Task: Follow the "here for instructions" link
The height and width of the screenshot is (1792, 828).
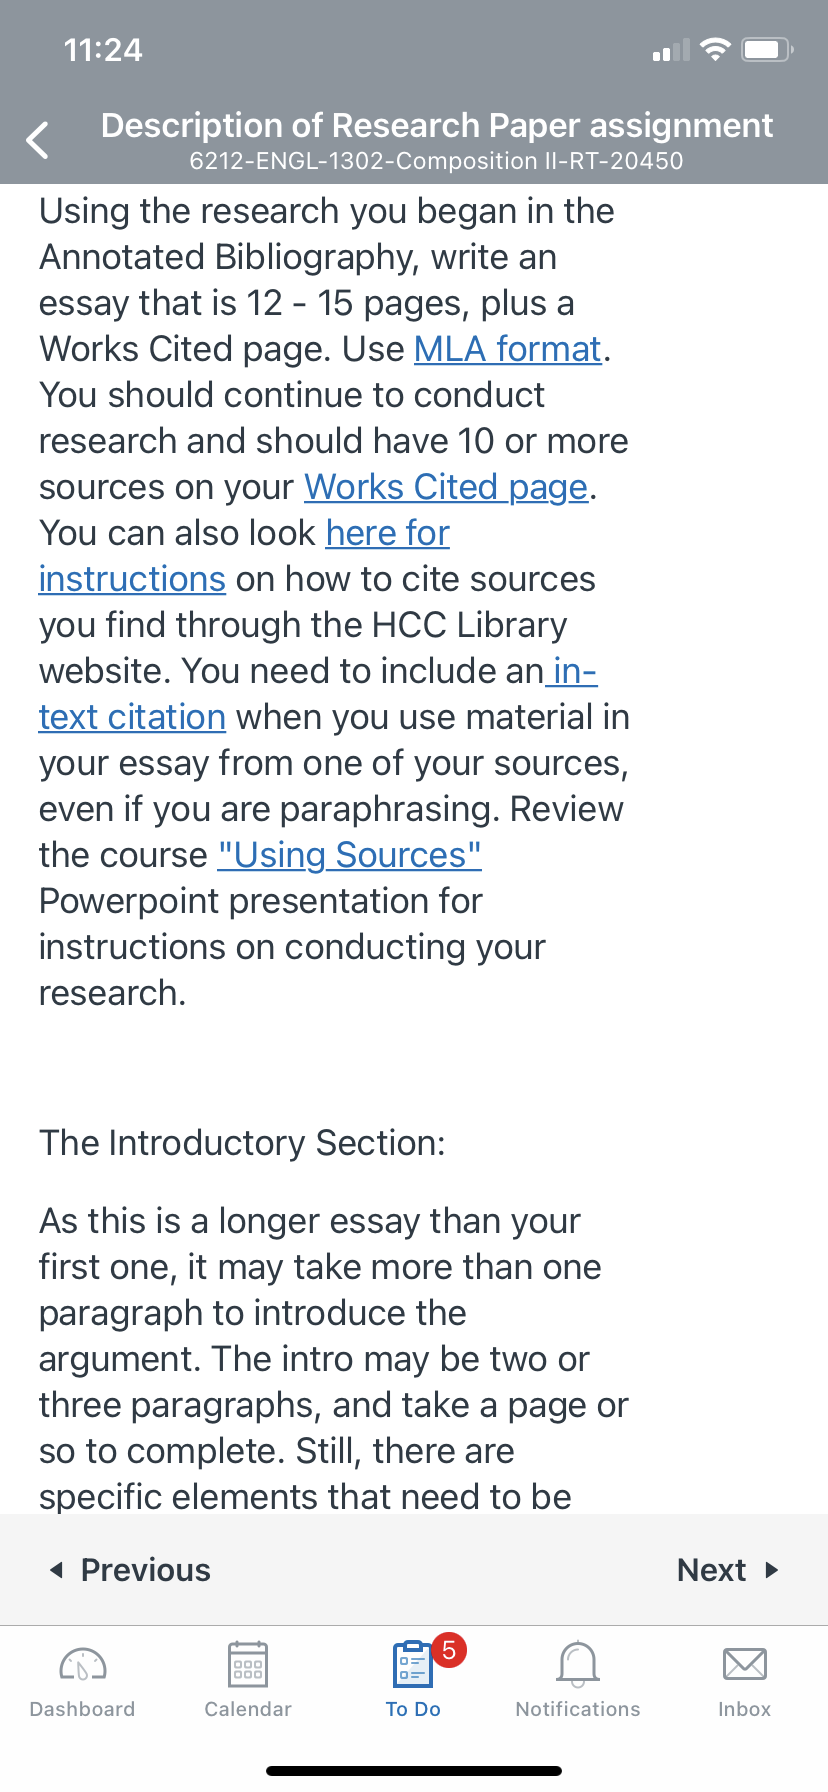Action: tap(387, 533)
